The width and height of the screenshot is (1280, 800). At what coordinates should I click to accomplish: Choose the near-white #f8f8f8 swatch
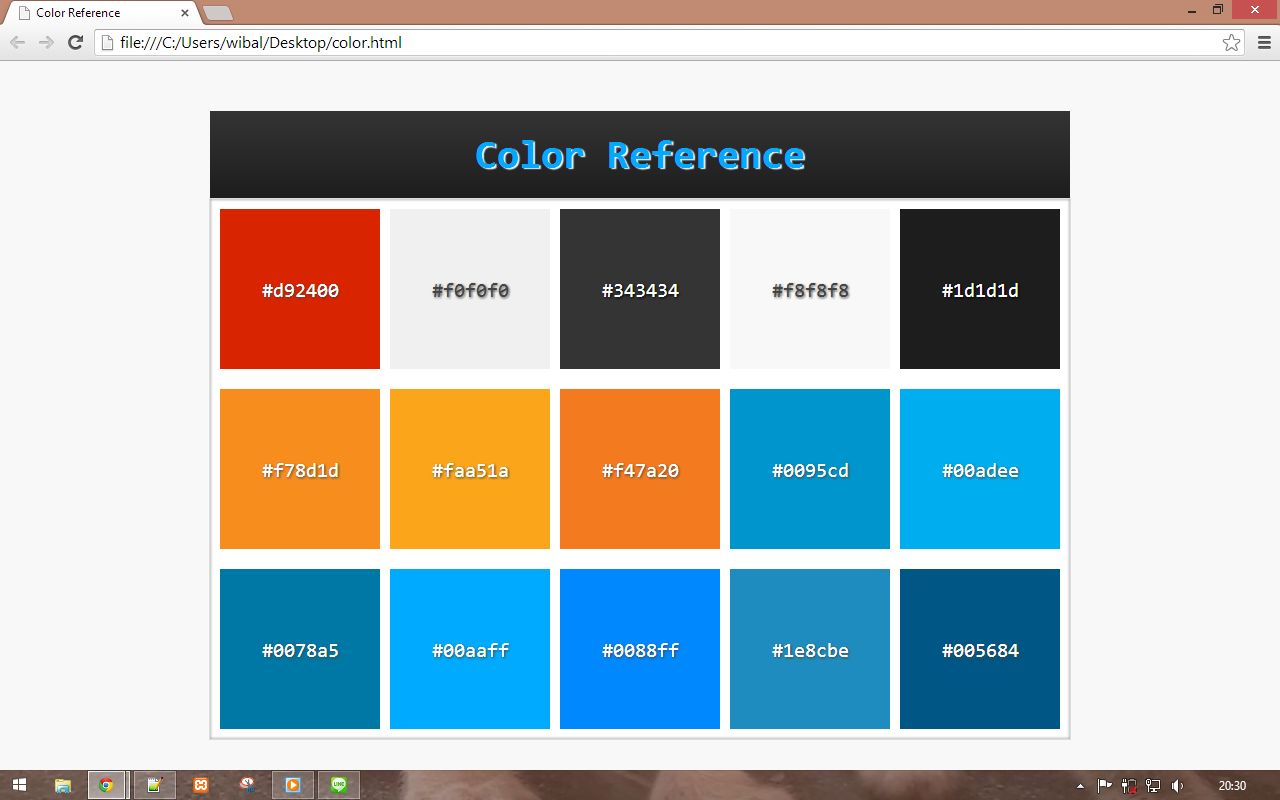coord(810,289)
